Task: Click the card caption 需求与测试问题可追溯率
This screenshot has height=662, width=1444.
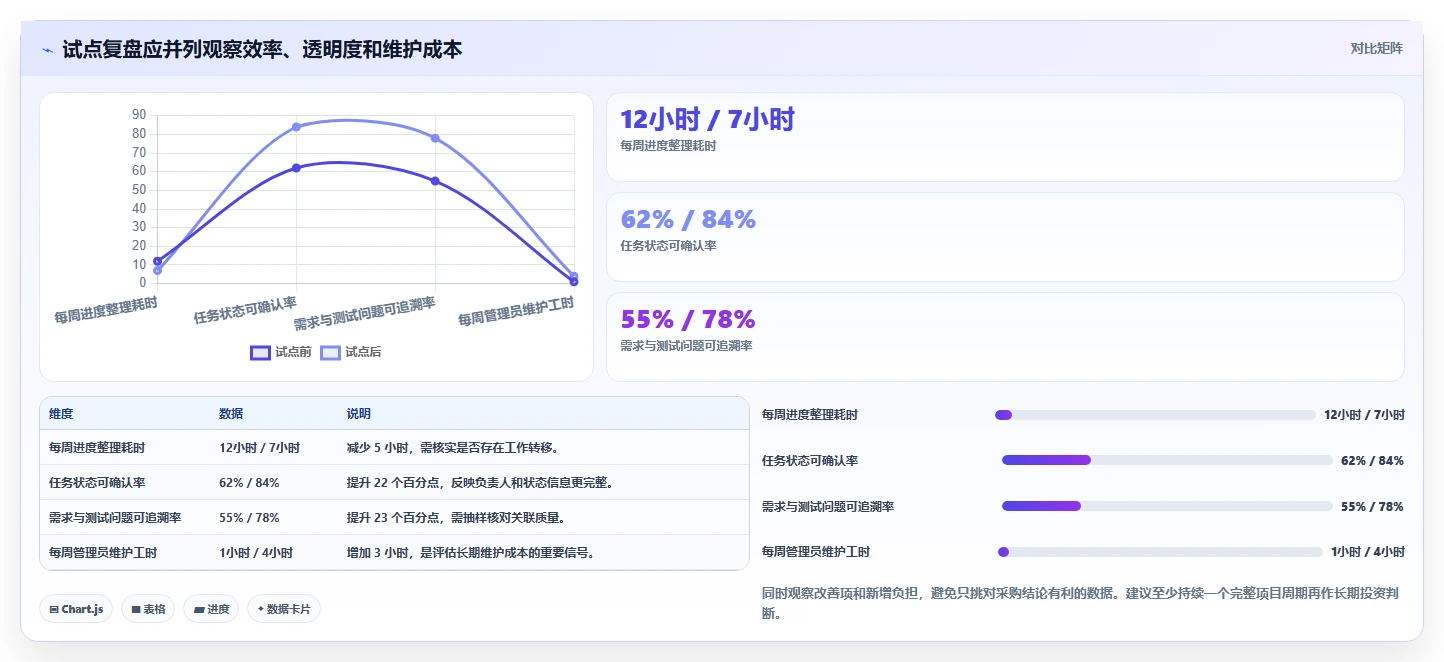Action: [x=687, y=346]
